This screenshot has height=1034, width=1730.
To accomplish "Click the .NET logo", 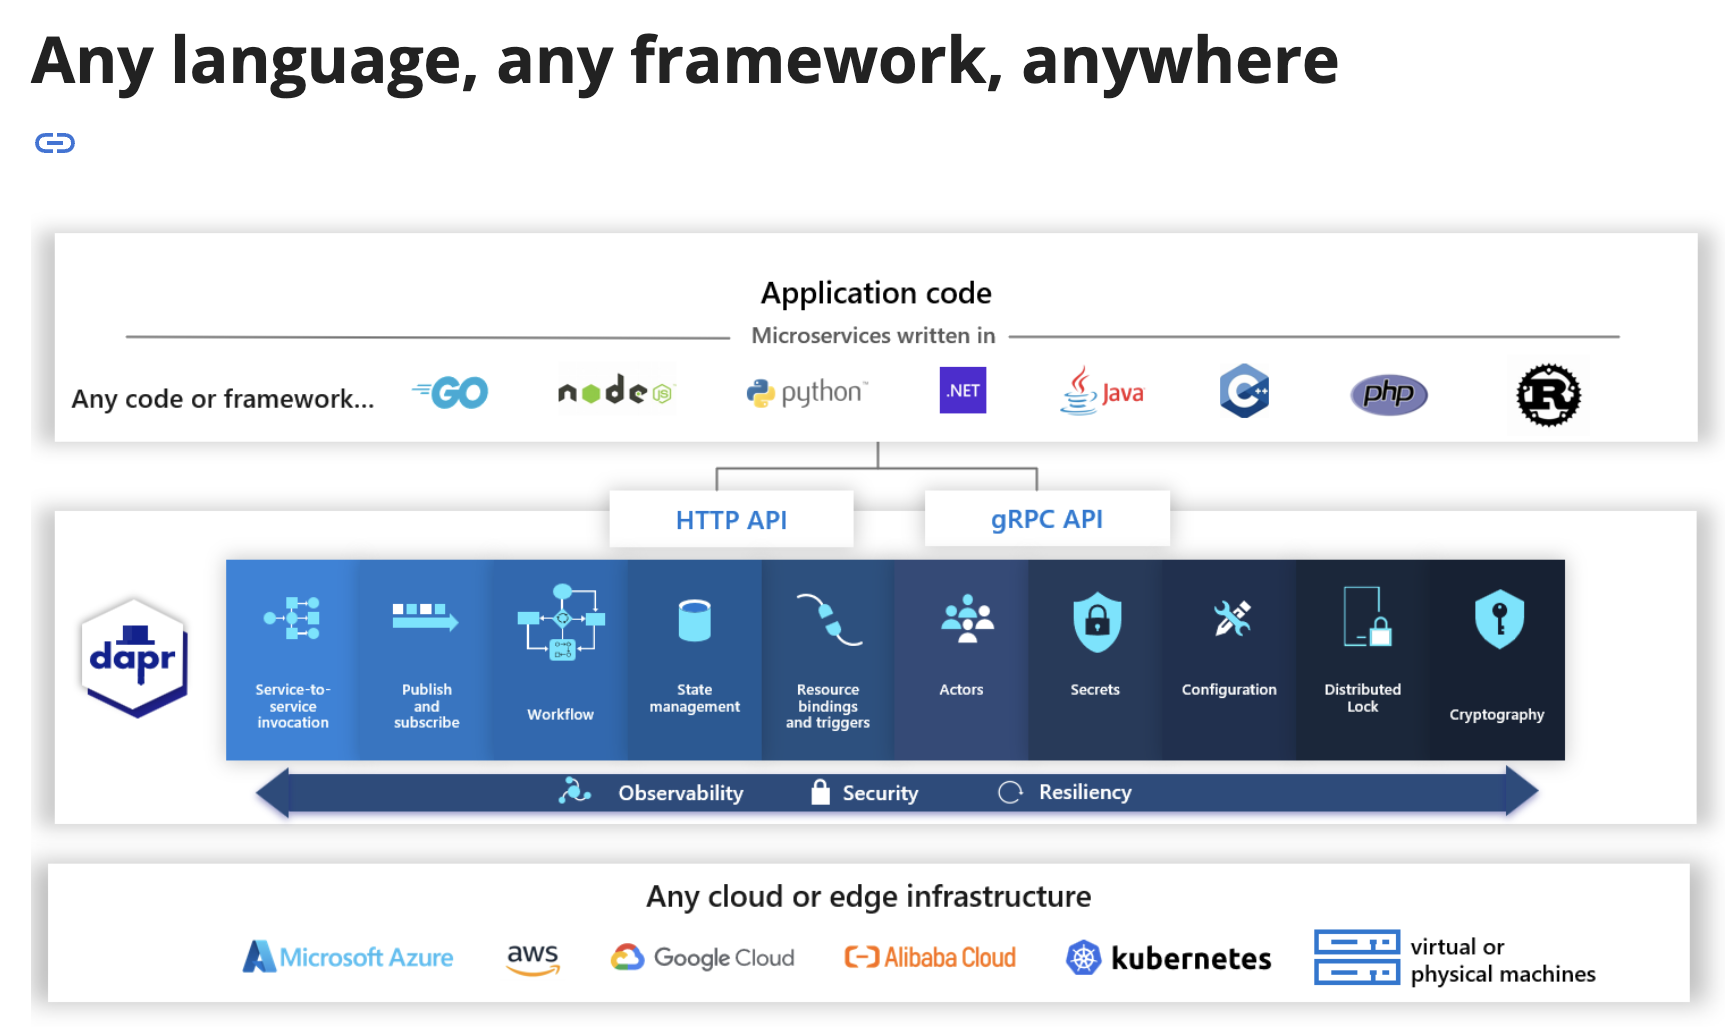I will coord(963,390).
